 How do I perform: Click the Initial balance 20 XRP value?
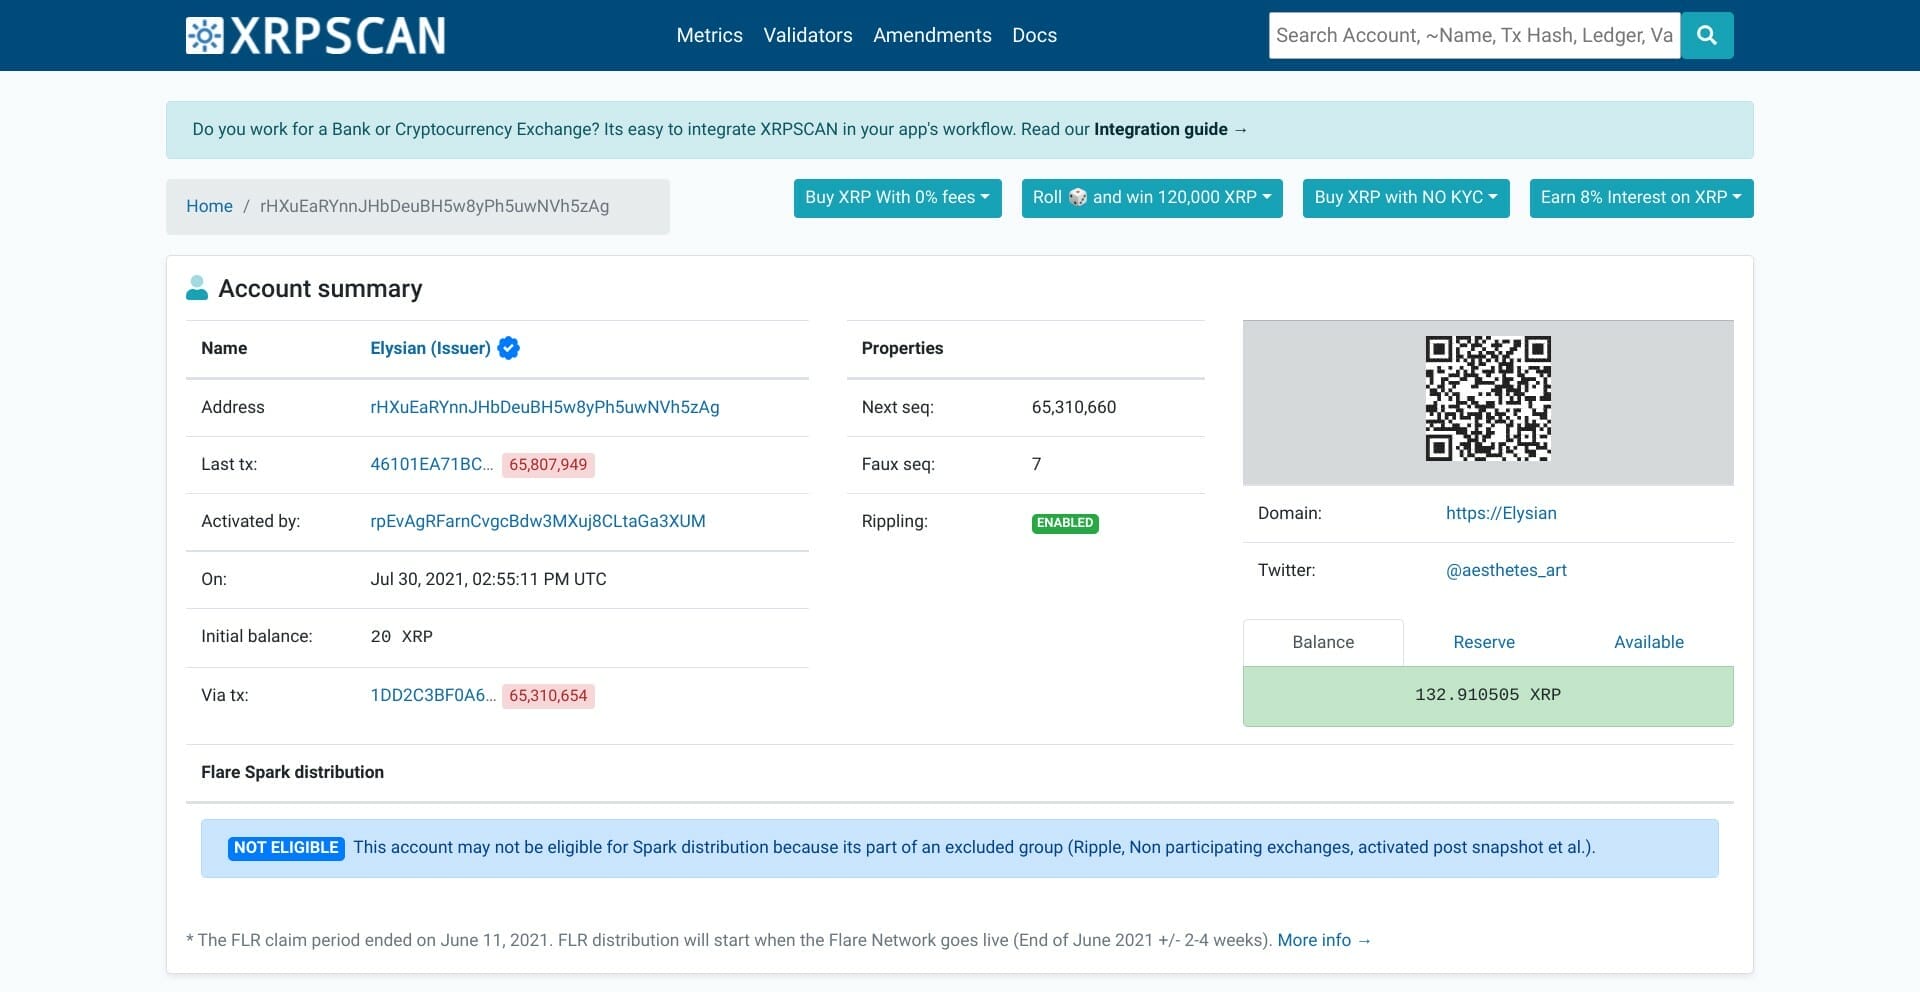point(401,637)
